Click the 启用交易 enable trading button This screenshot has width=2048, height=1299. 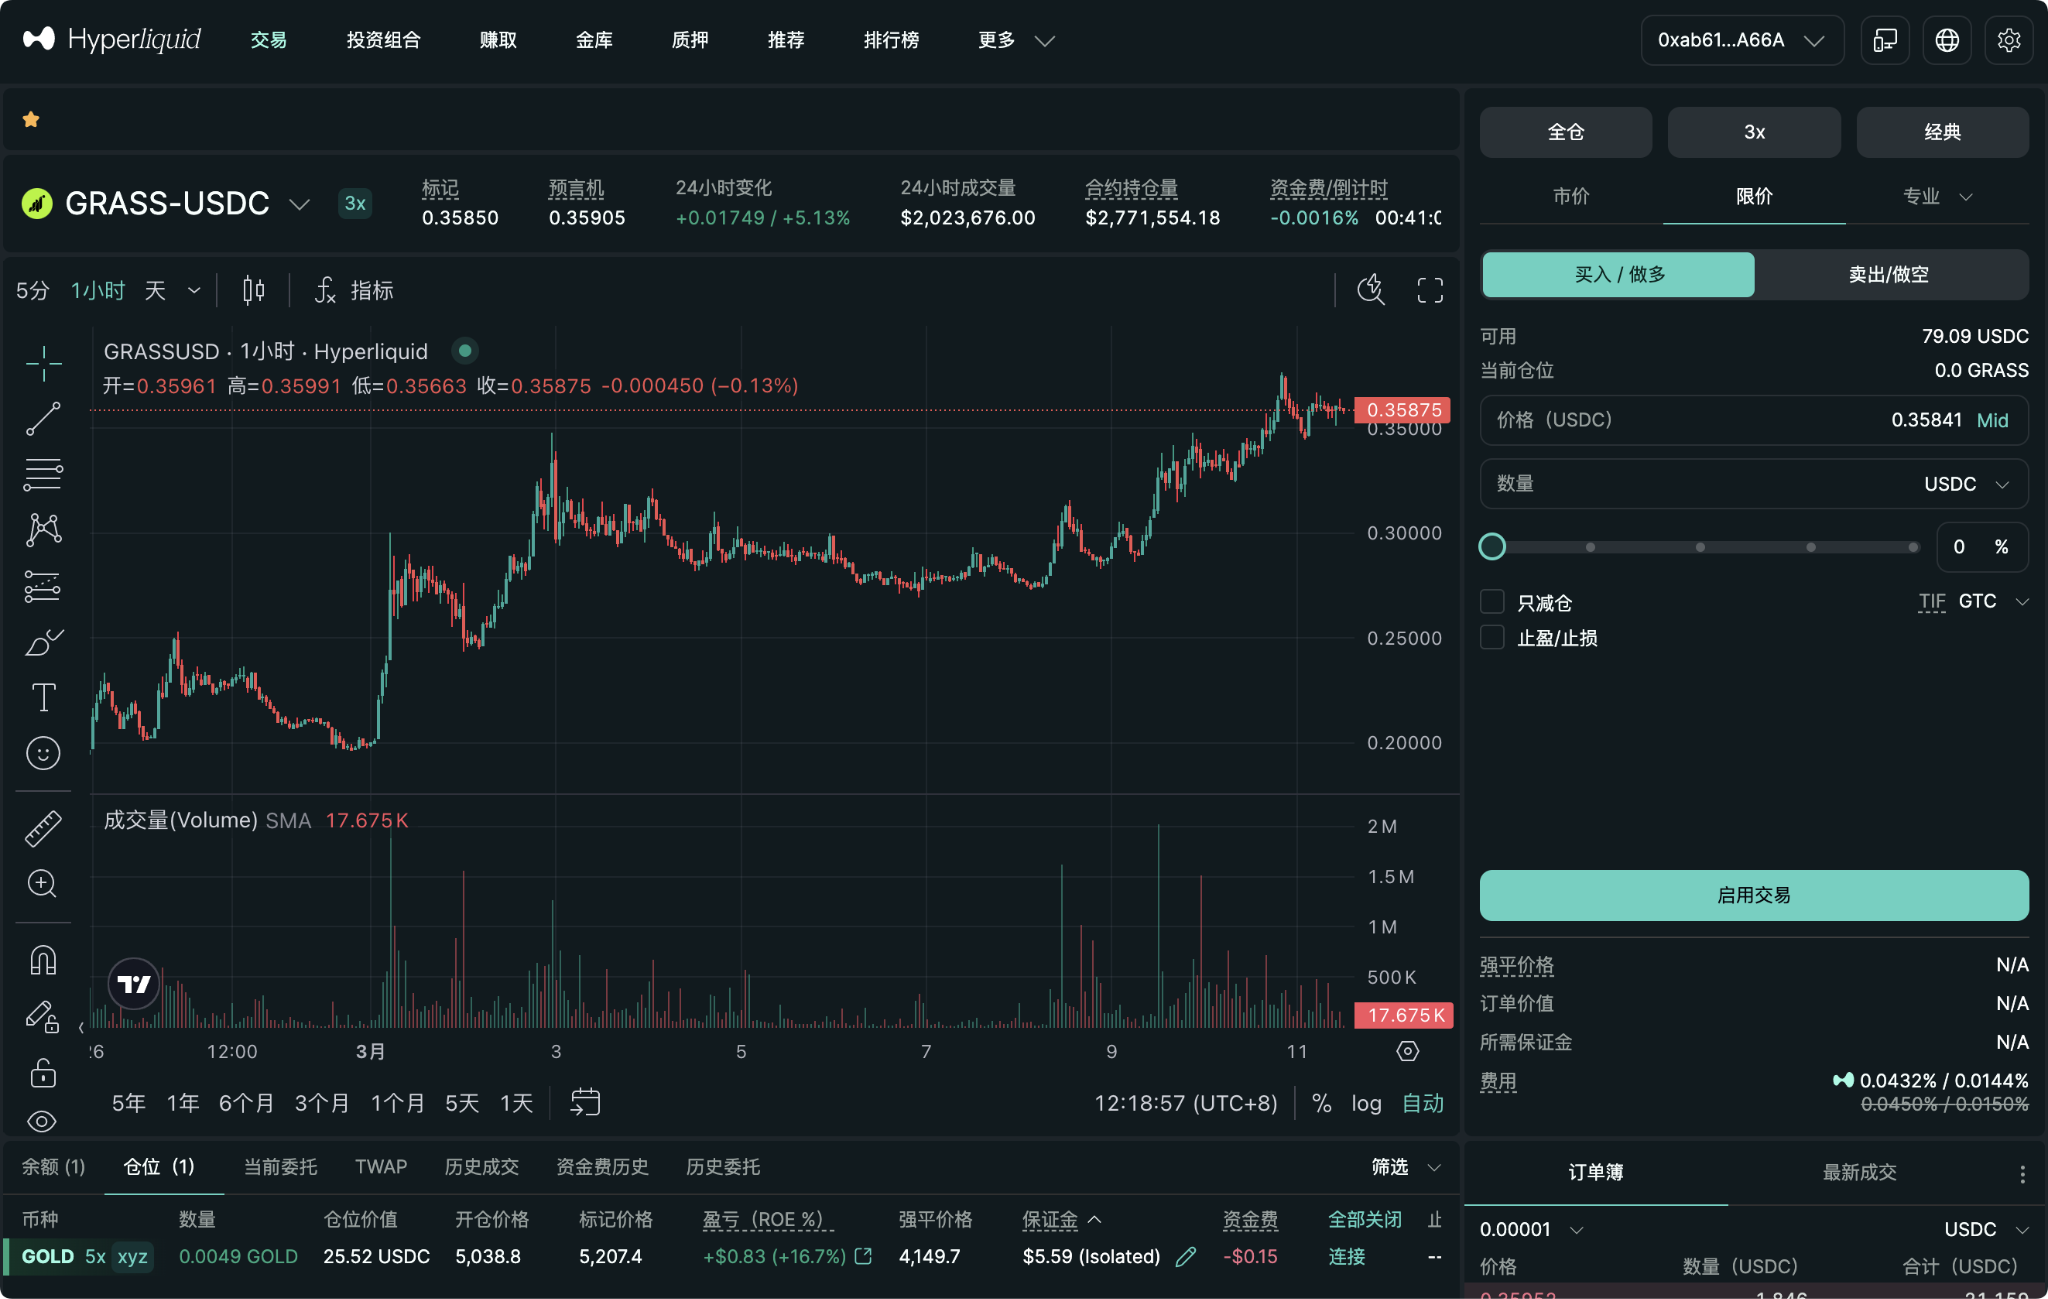(x=1753, y=895)
